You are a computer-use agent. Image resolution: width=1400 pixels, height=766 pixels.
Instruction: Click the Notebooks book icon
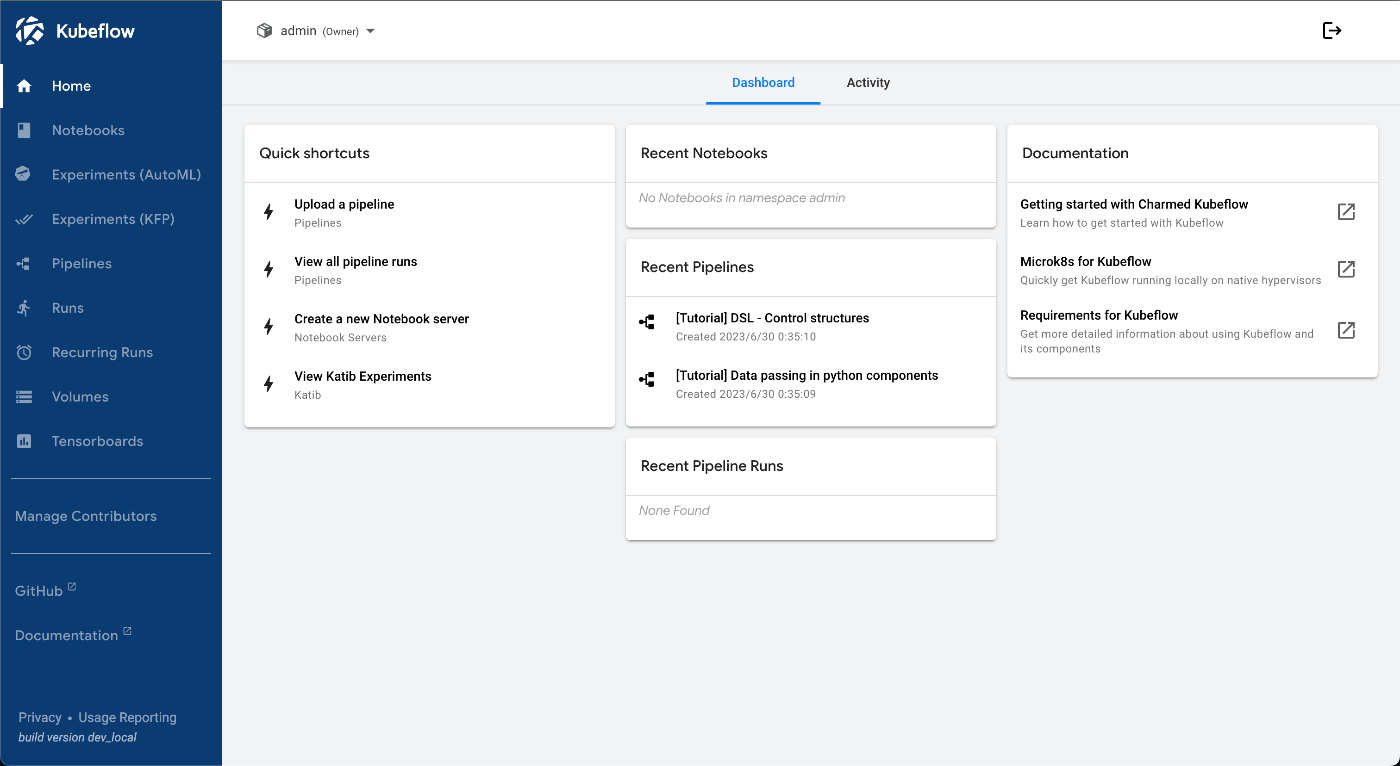24,130
